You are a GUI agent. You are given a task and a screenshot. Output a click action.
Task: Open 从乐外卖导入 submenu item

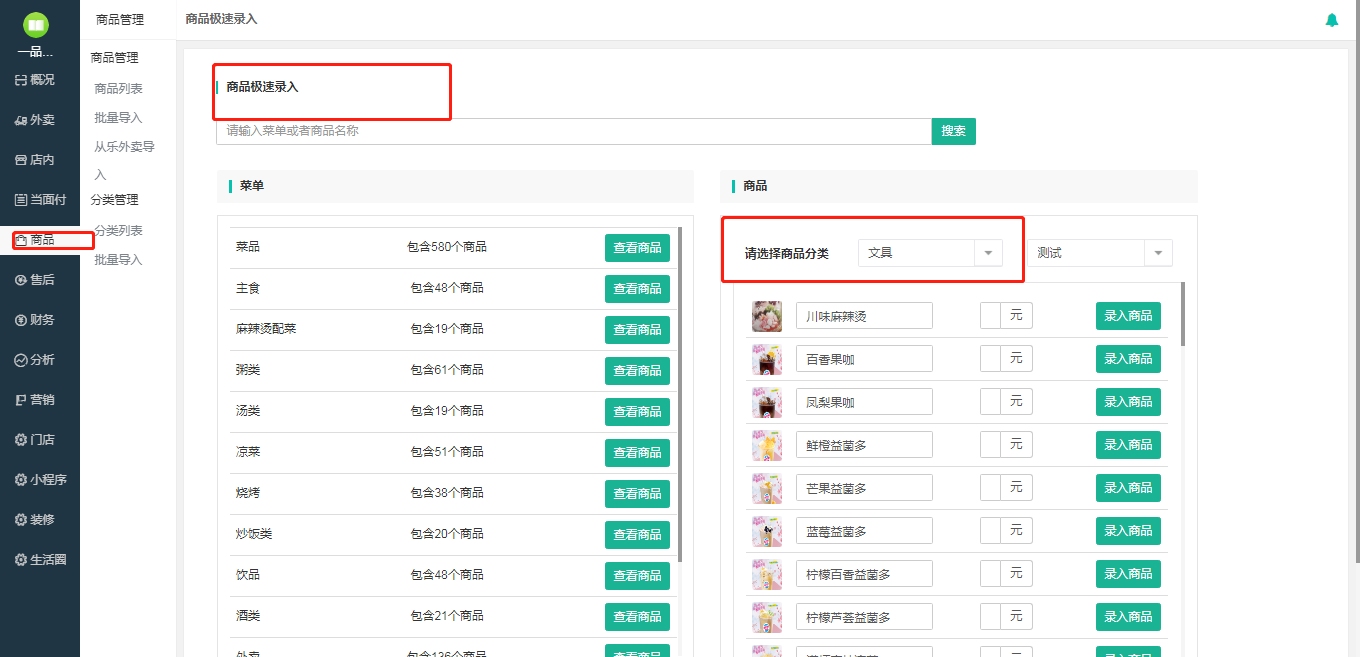point(125,160)
